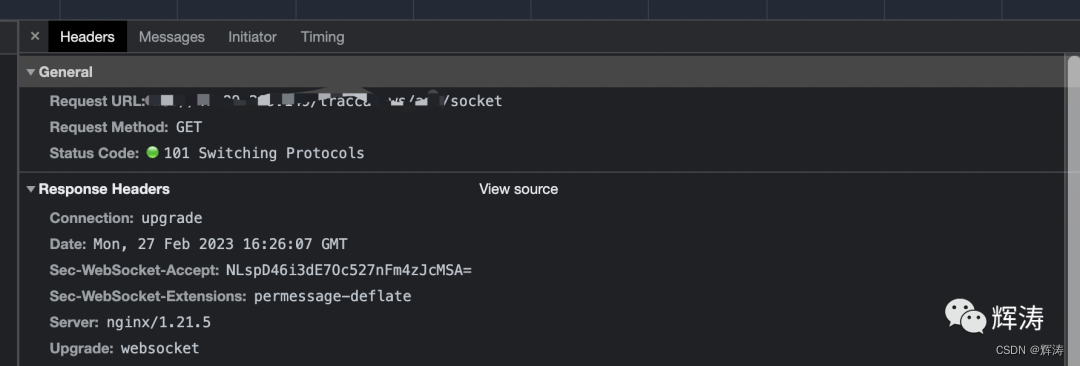1080x366 pixels.
Task: Open the Initiator tab
Action: pos(252,37)
